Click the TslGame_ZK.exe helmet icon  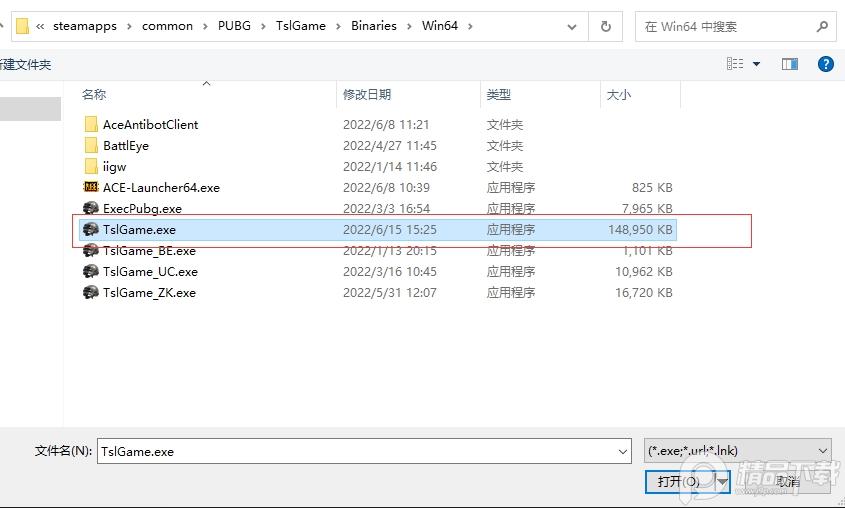click(91, 292)
